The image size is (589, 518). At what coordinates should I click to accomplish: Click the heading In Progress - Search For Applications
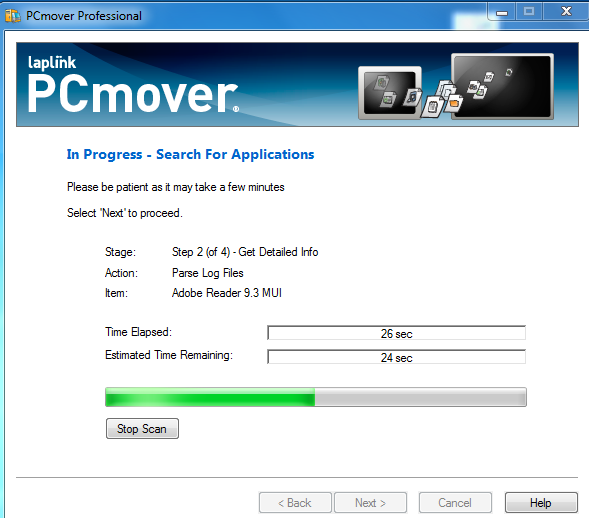[x=190, y=154]
